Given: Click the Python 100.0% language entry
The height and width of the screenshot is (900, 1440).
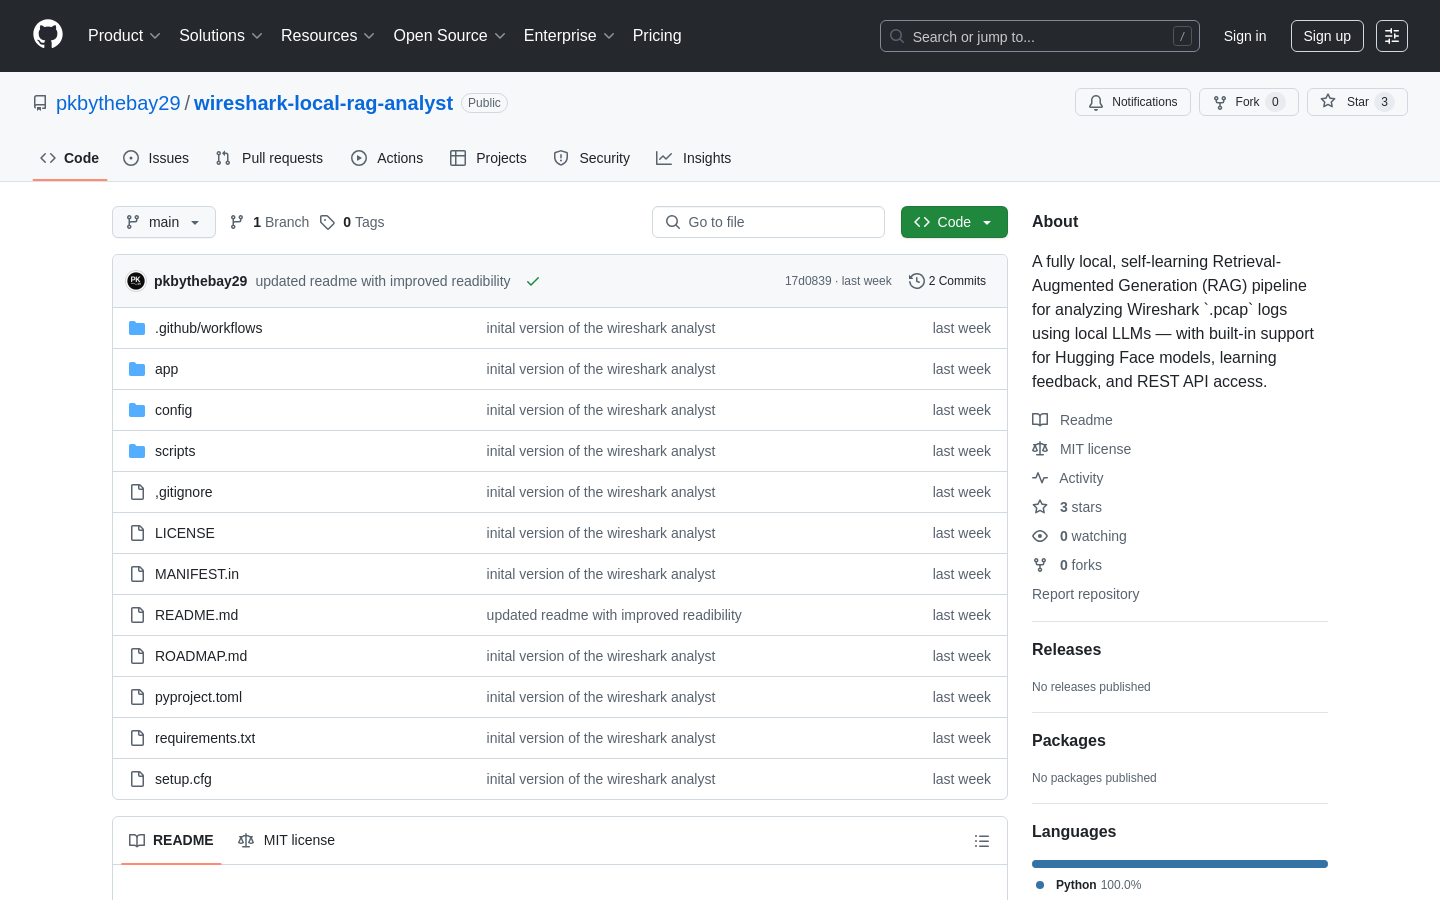Looking at the screenshot, I should 1089,885.
